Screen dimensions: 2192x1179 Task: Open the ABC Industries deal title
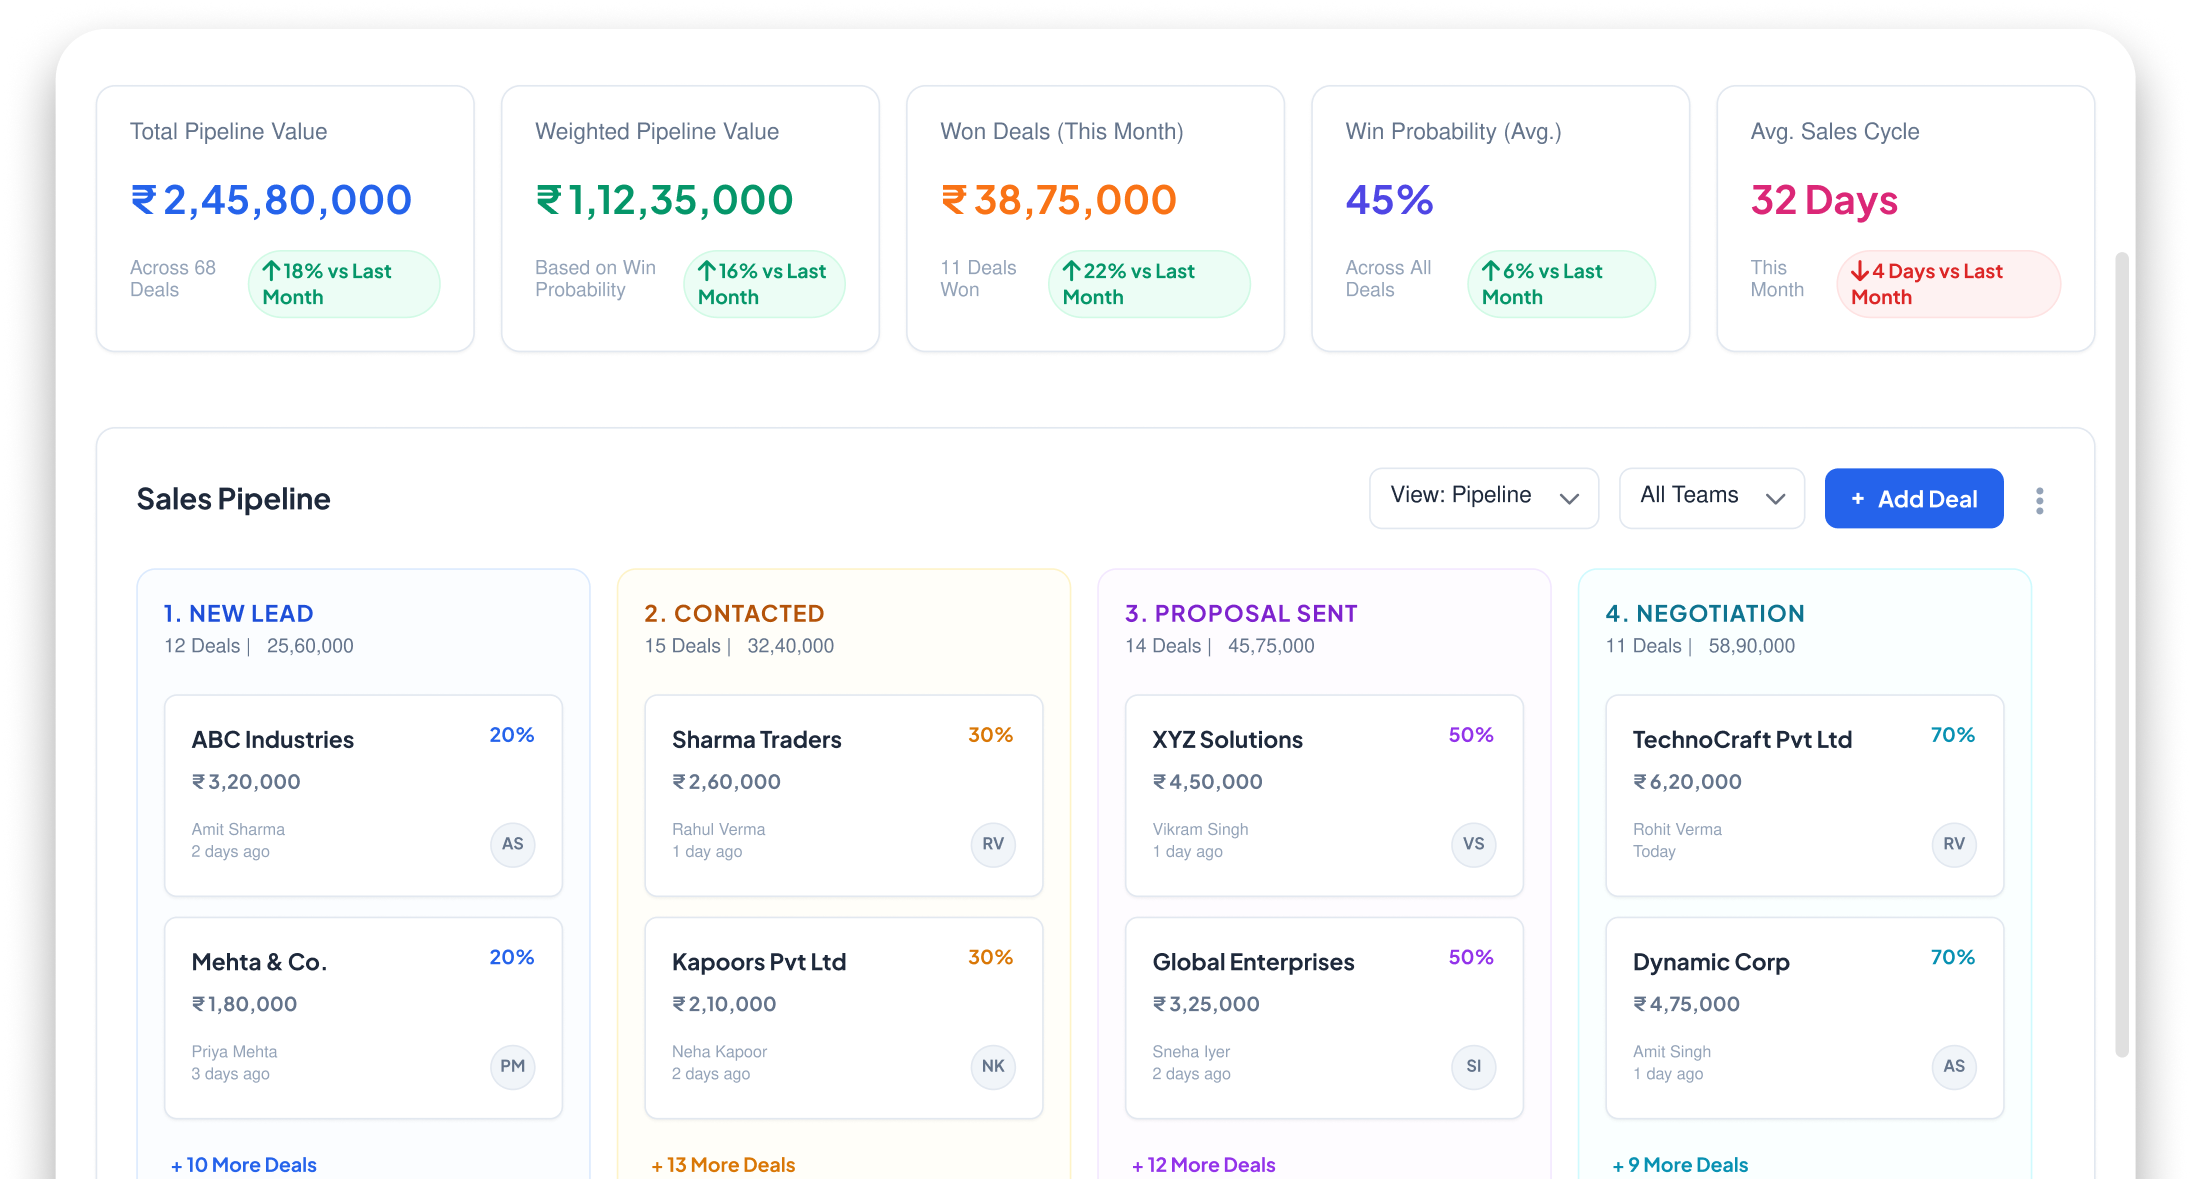pyautogui.click(x=273, y=740)
